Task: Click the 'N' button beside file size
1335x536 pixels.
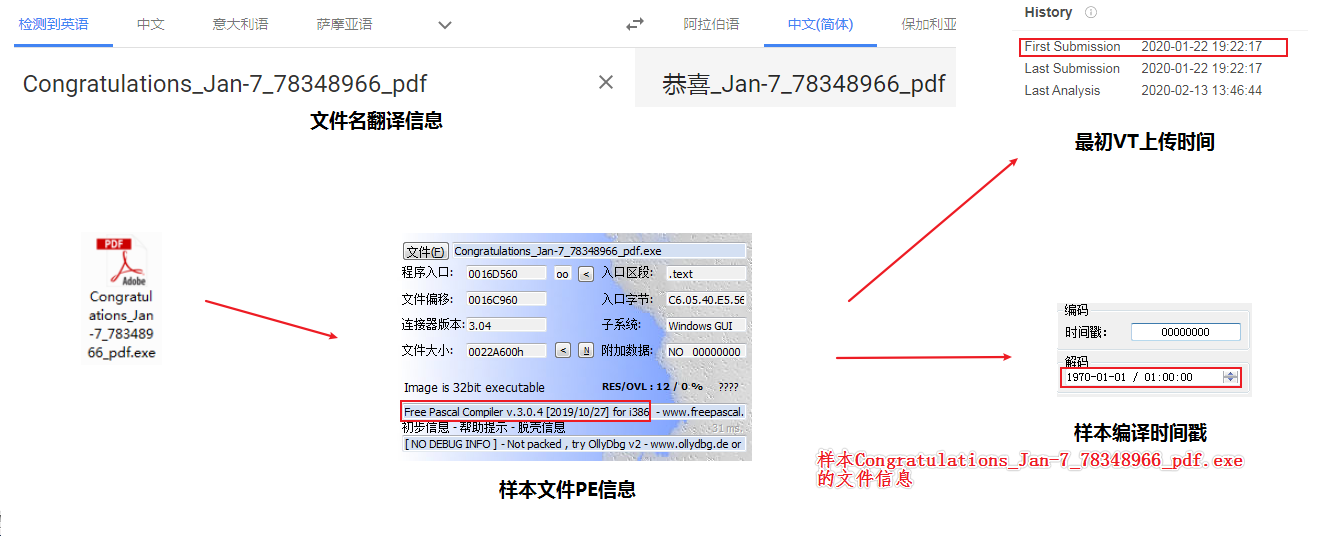Action: 586,350
